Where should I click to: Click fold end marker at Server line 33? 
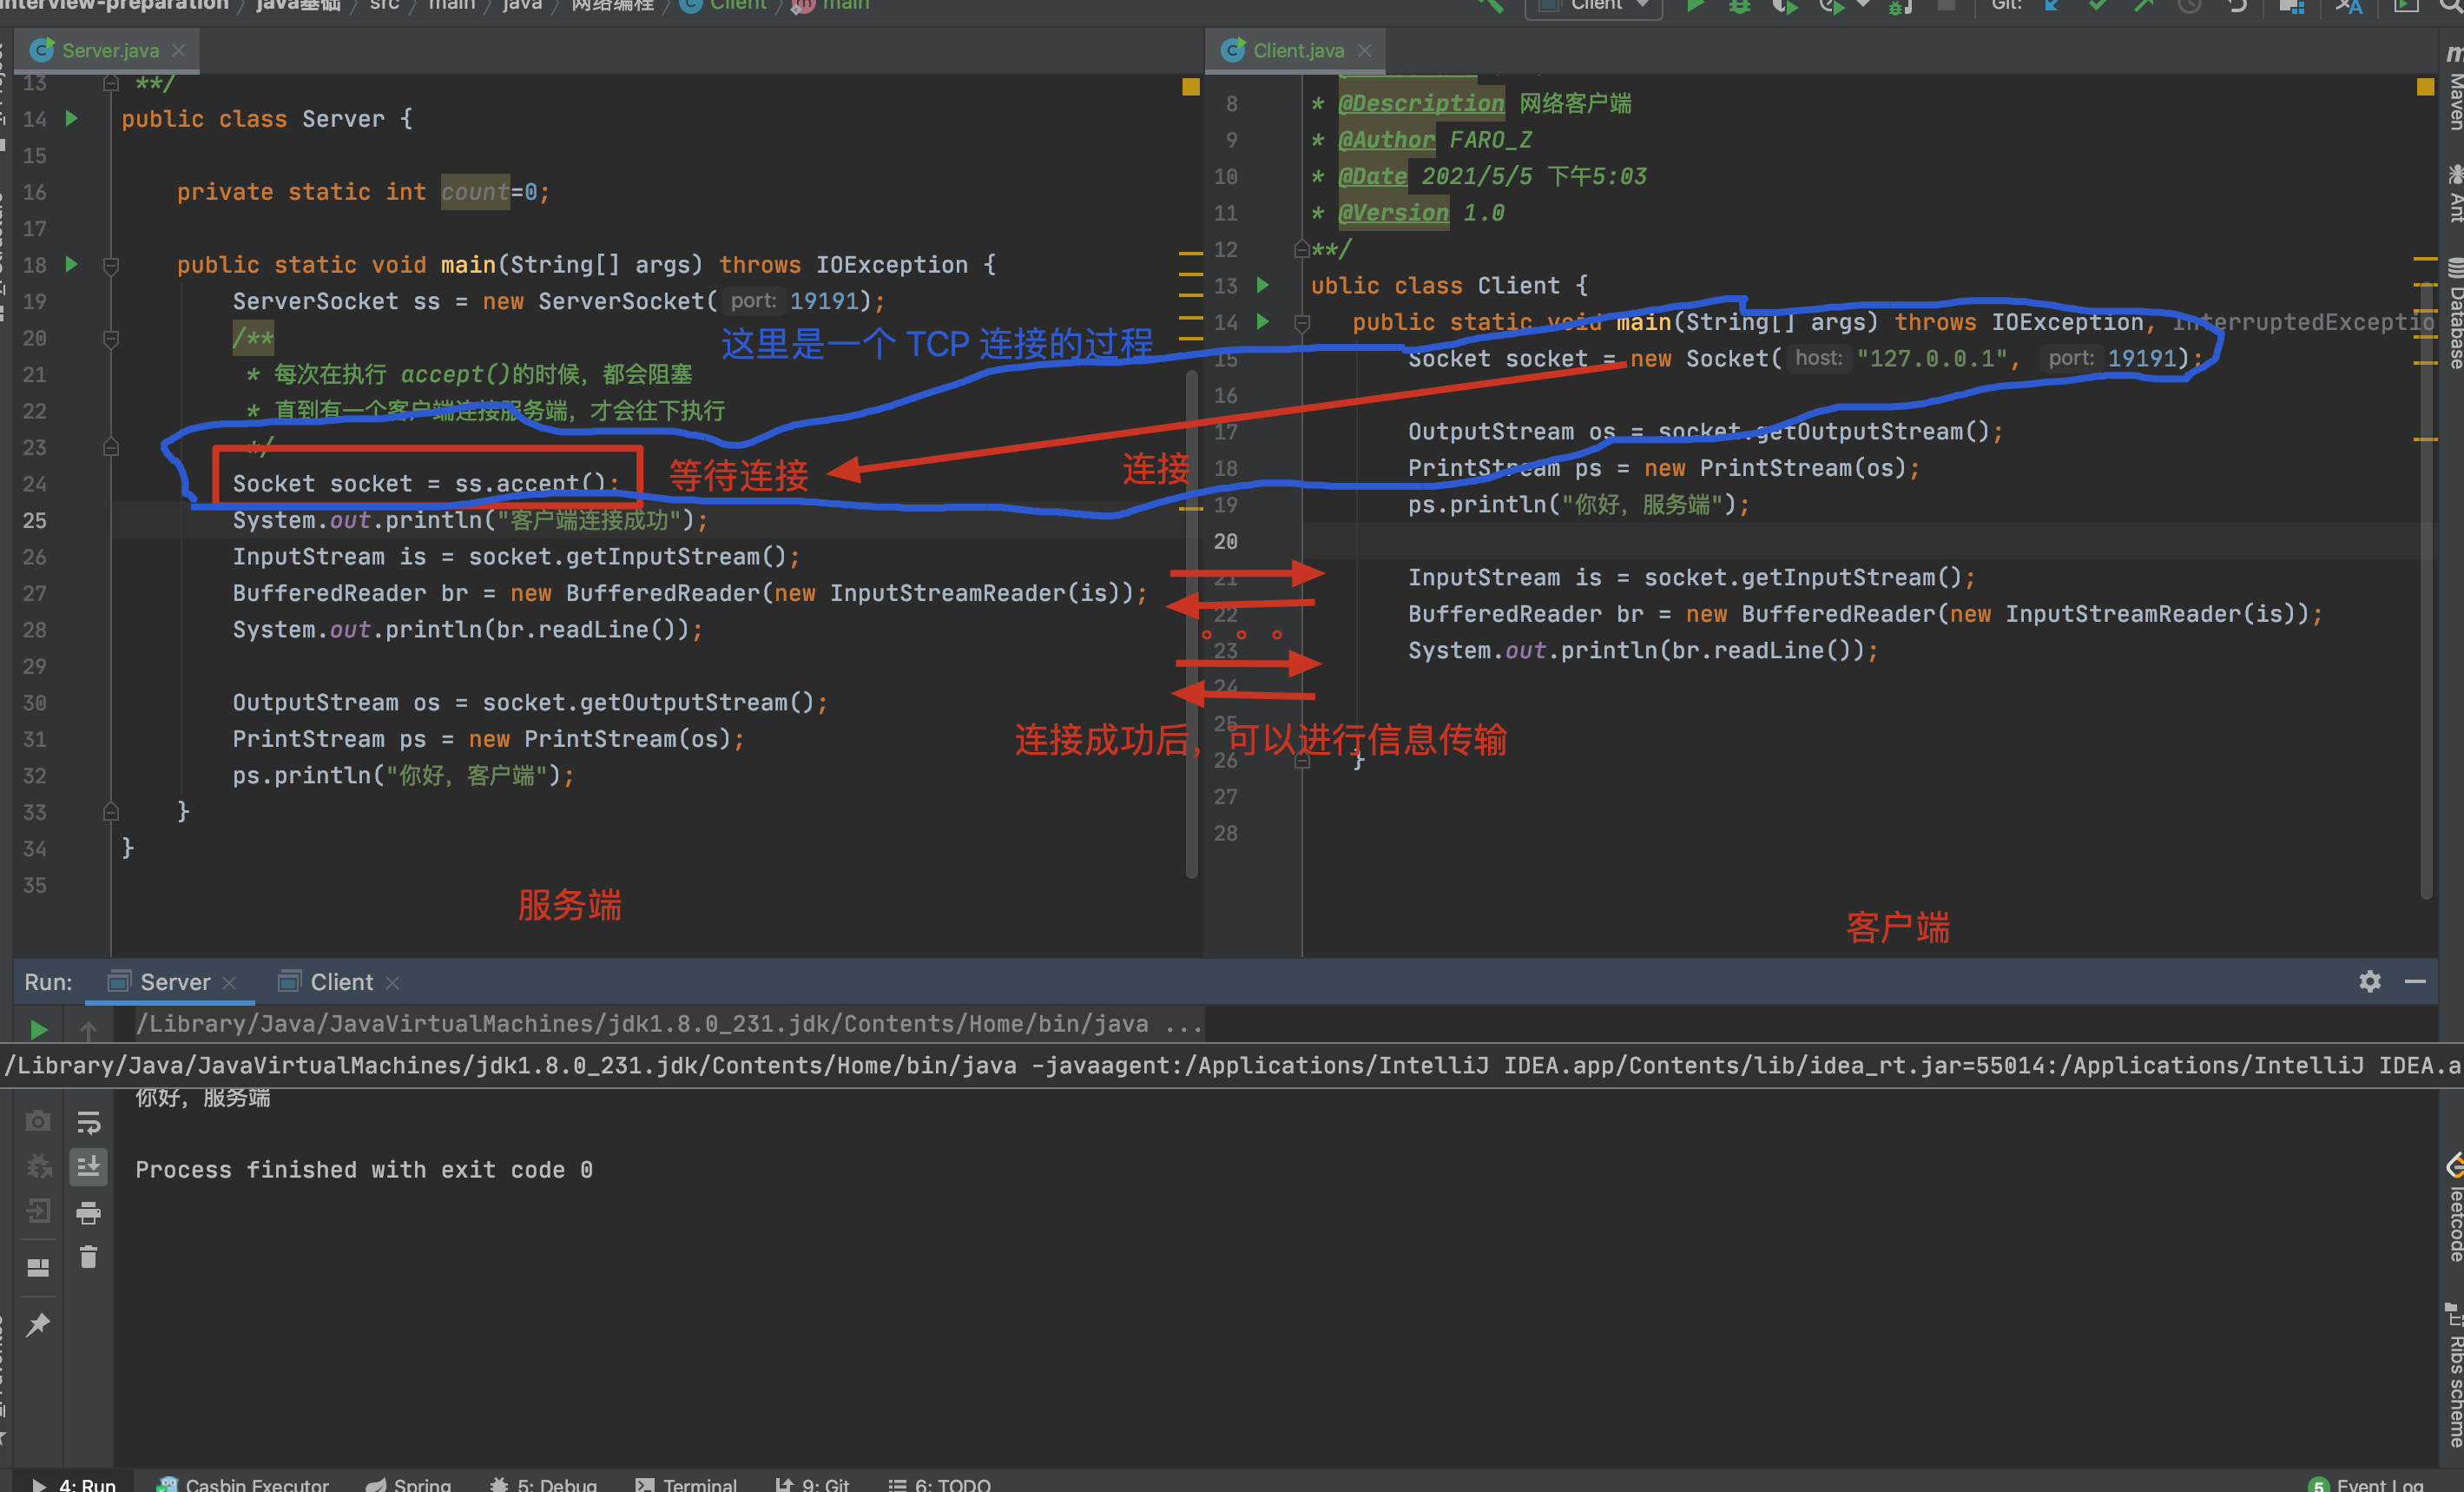pyautogui.click(x=111, y=811)
